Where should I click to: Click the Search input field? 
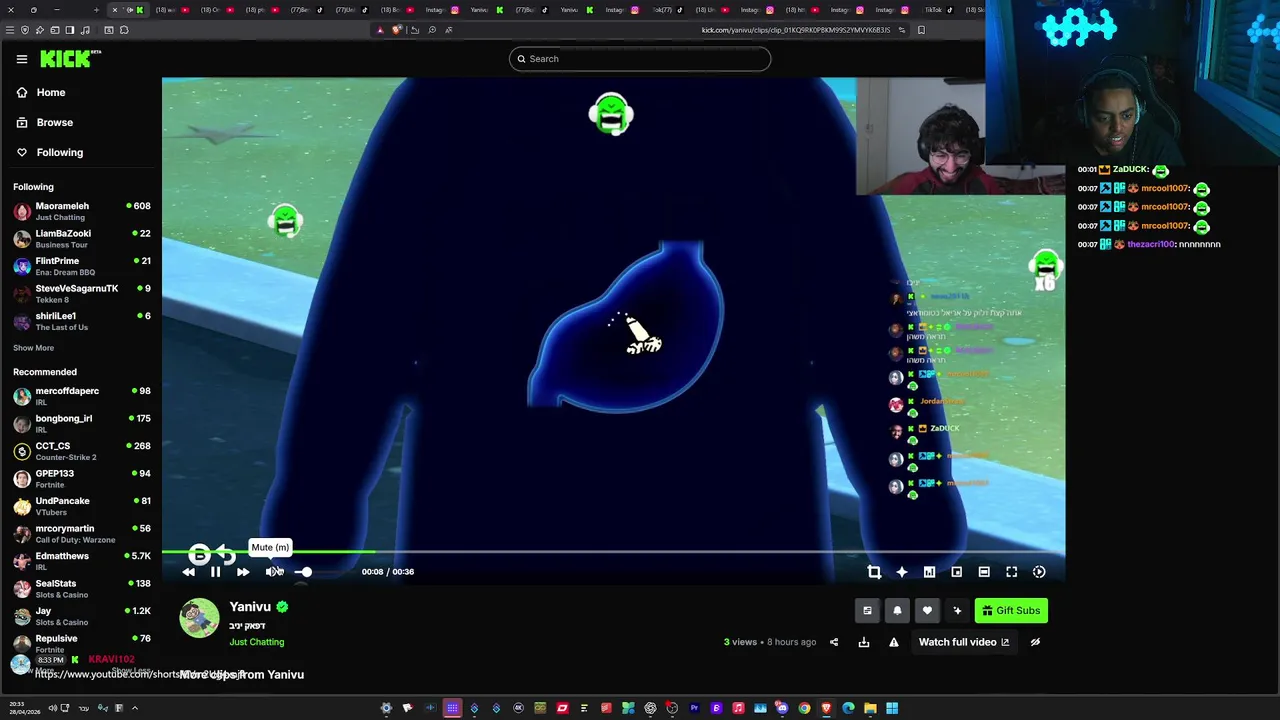640,59
